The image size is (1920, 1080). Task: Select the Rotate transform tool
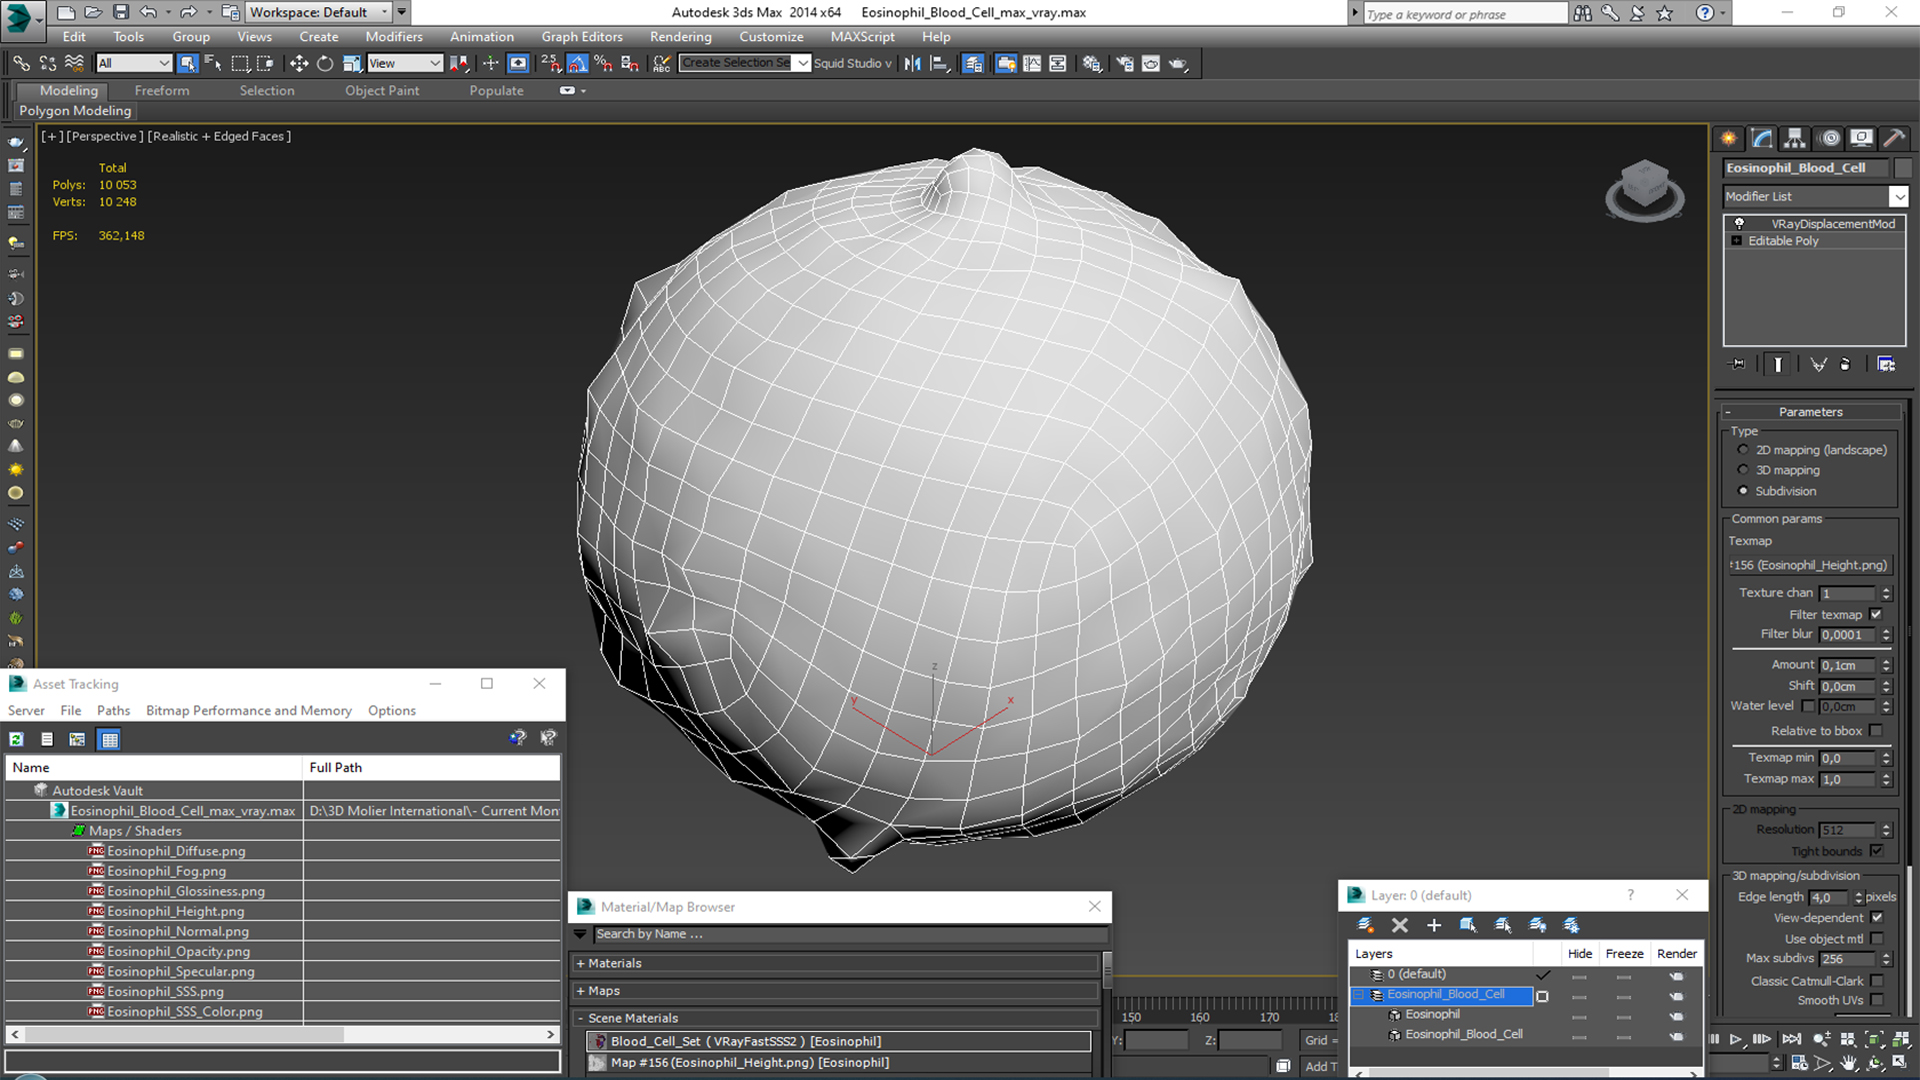click(325, 63)
